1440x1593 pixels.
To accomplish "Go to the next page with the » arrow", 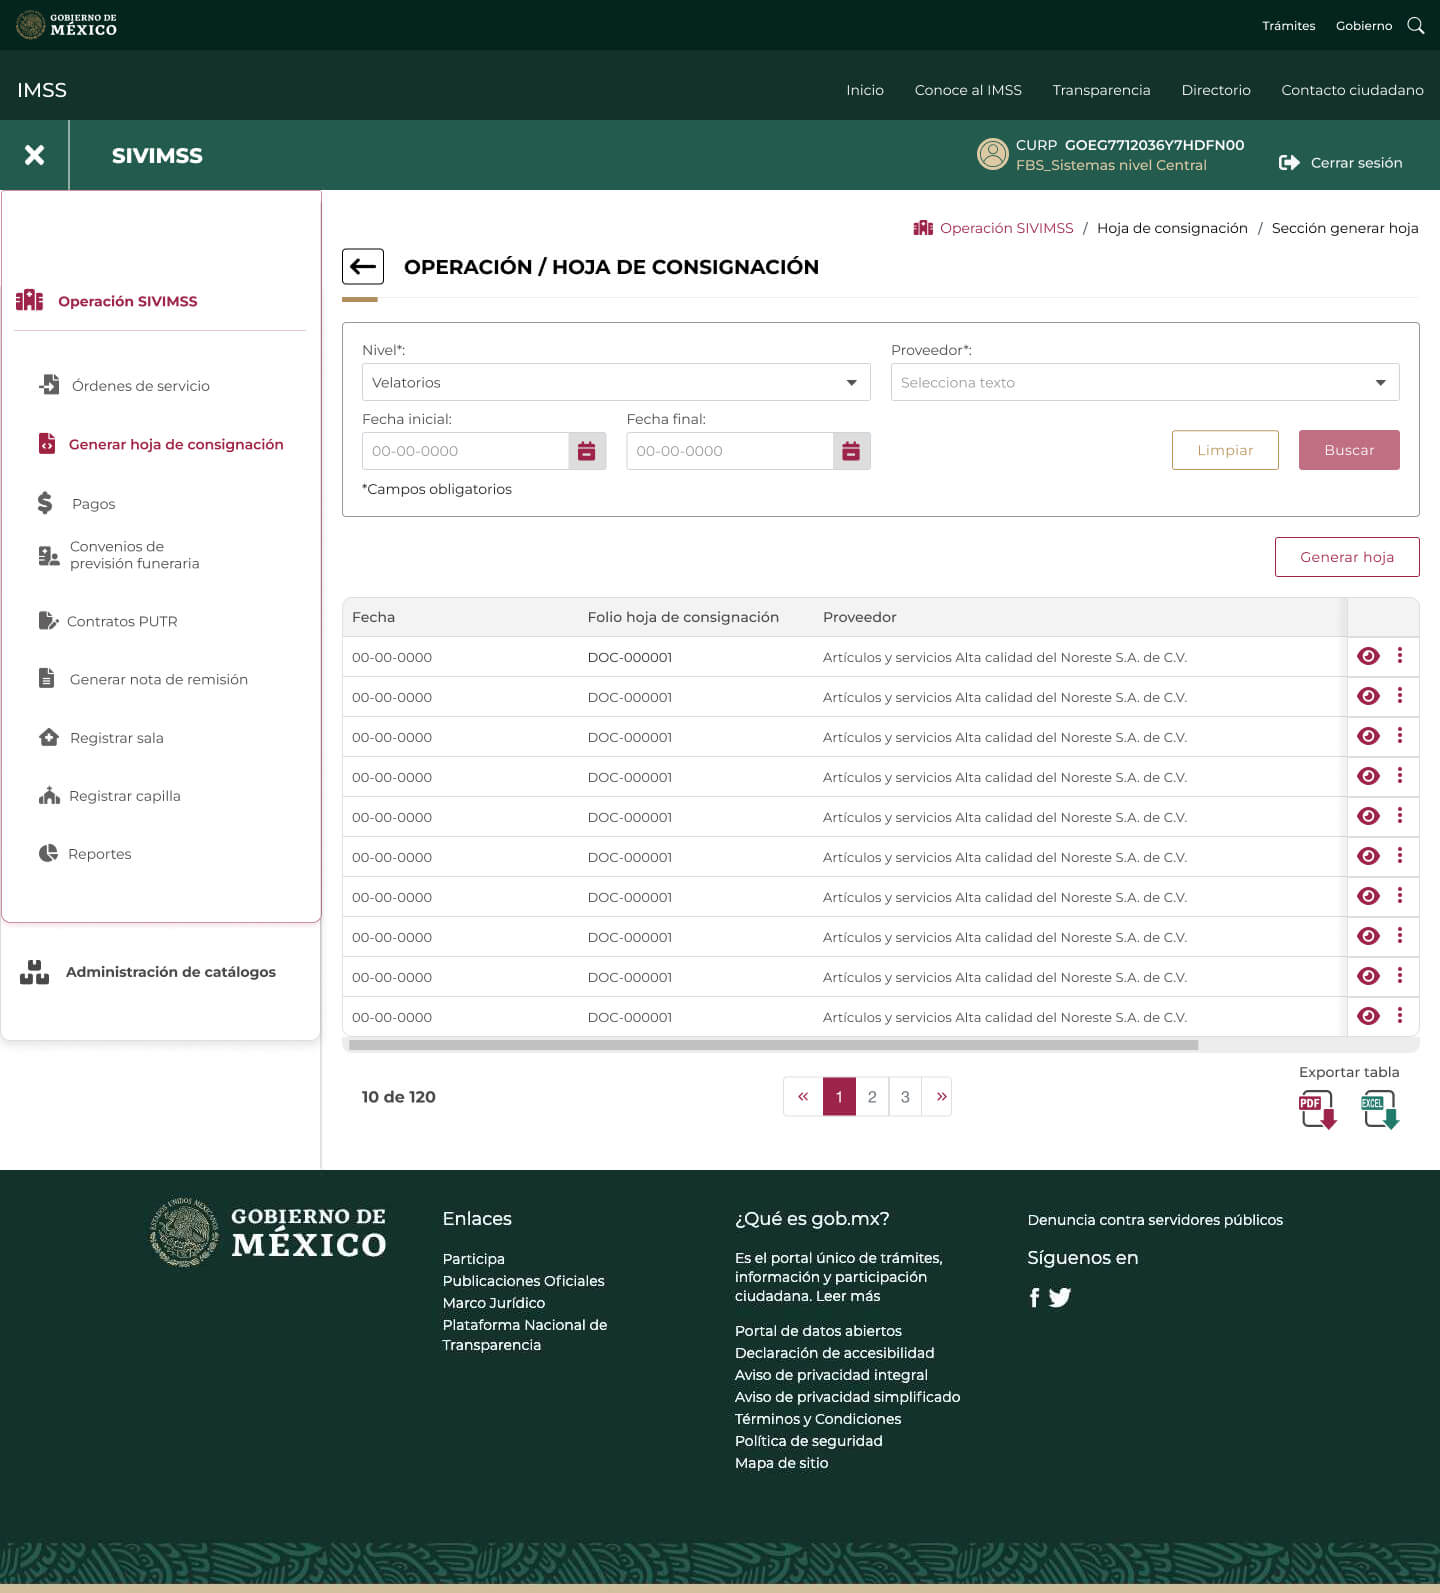I will 940,1097.
